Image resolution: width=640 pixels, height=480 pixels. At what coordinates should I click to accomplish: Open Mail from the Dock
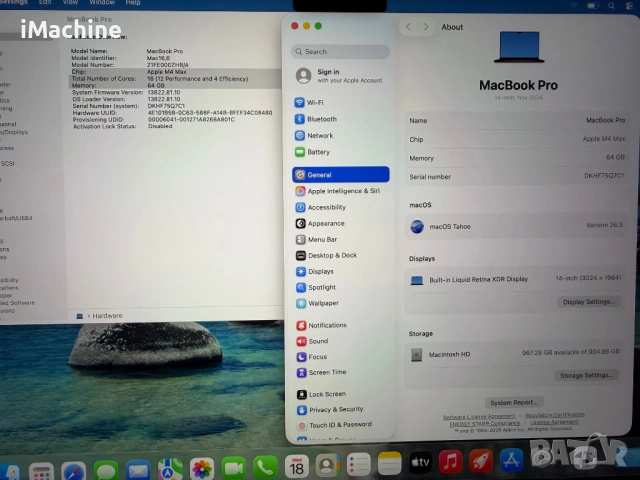click(138, 469)
